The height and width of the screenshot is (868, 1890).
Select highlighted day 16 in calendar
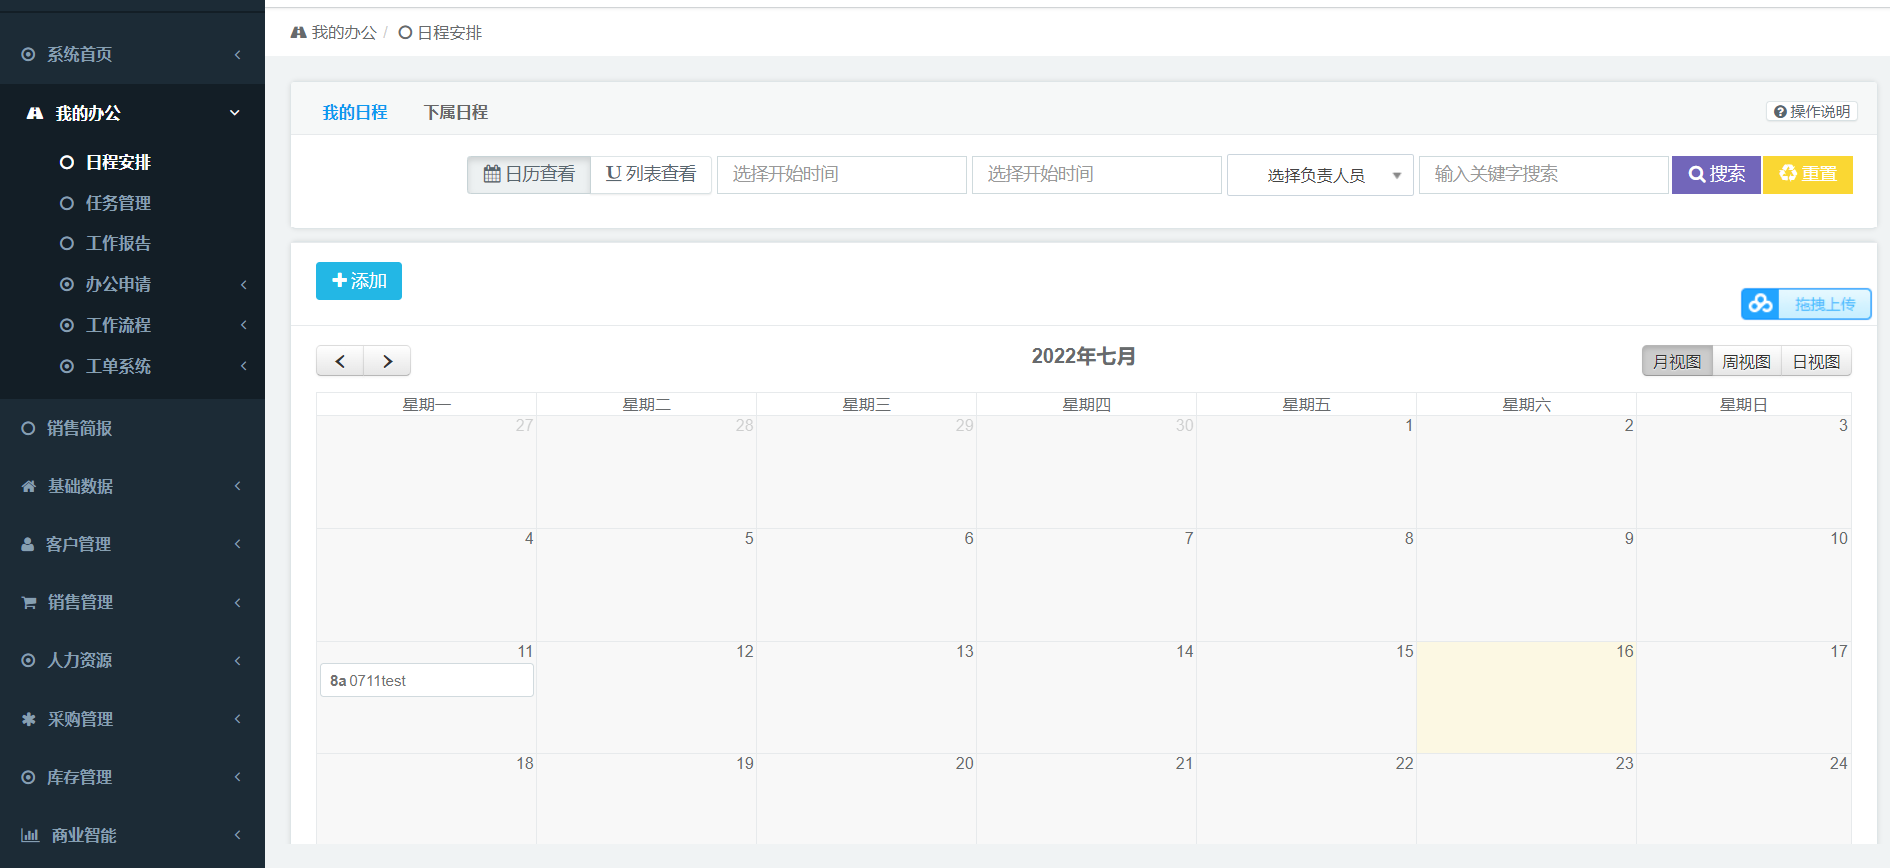click(1526, 697)
